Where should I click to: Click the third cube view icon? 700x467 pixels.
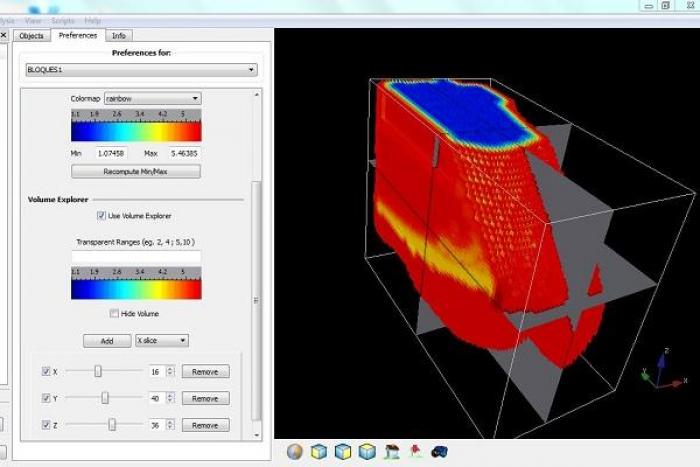coord(367,452)
